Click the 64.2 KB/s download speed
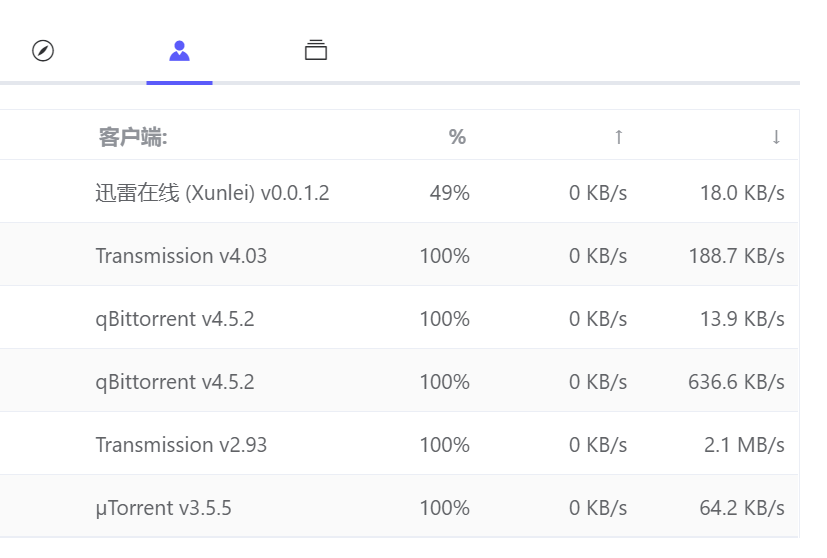Screen dimensions: 827x558 click(x=742, y=508)
